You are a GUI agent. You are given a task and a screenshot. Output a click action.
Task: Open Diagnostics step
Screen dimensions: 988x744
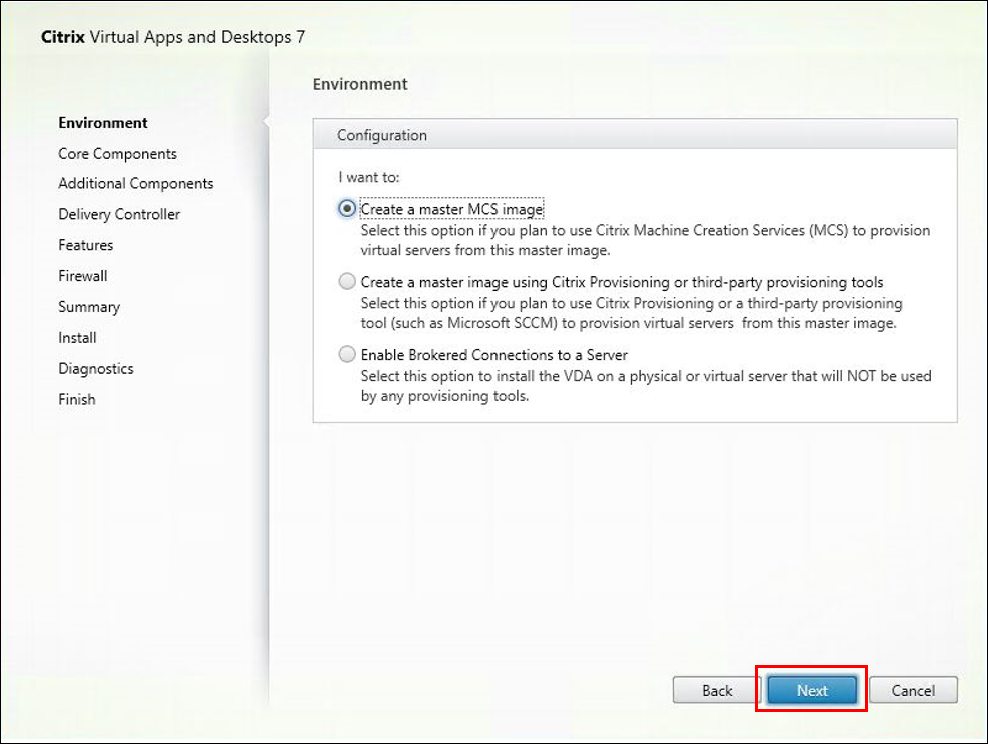[96, 369]
